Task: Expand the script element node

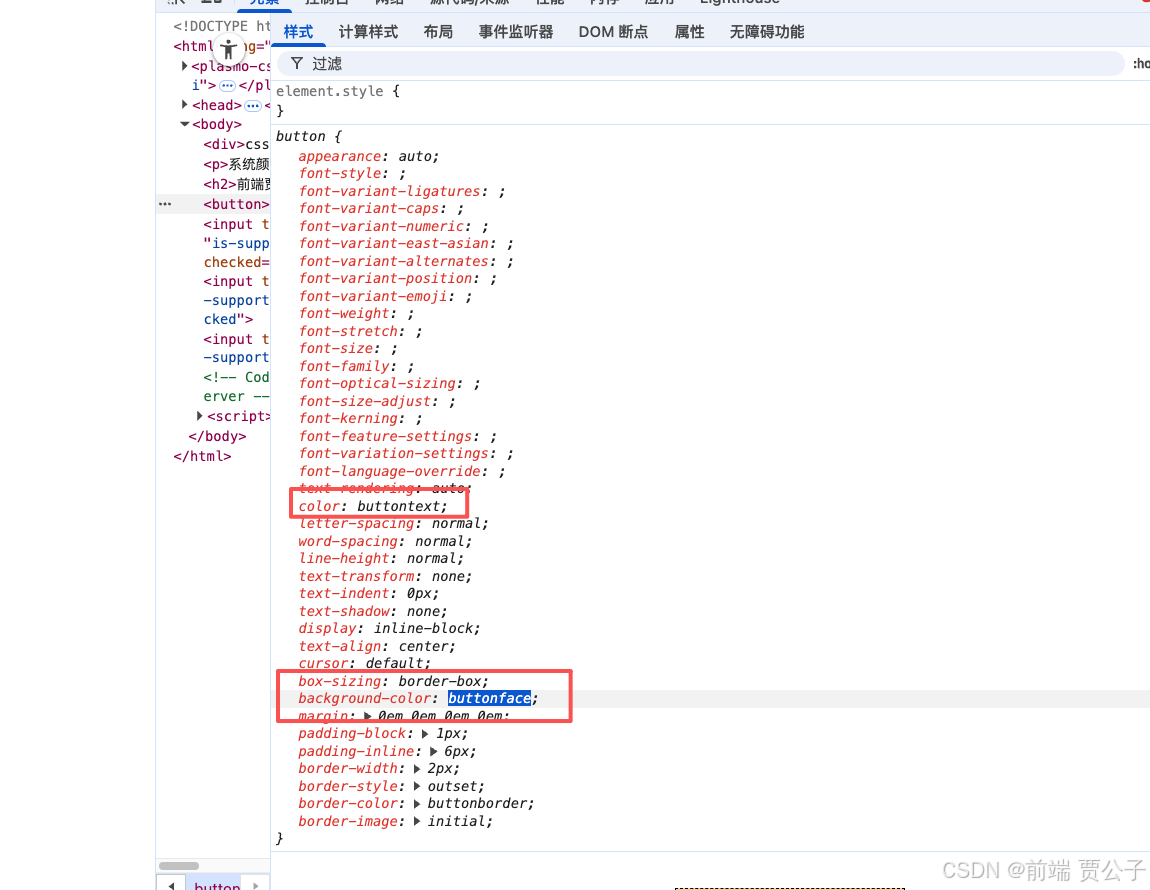Action: [199, 415]
